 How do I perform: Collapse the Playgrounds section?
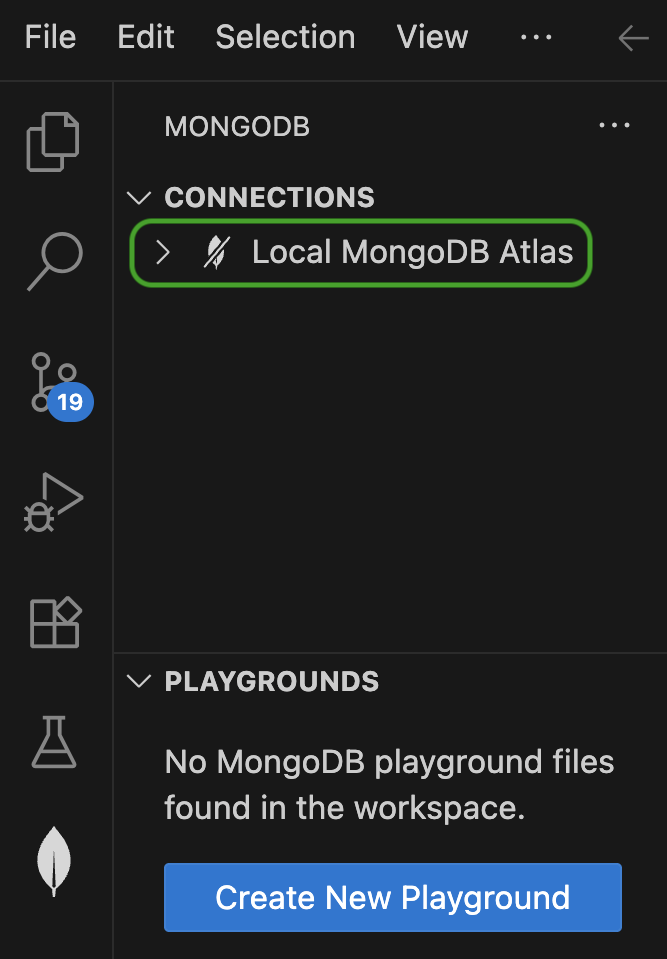[x=140, y=682]
